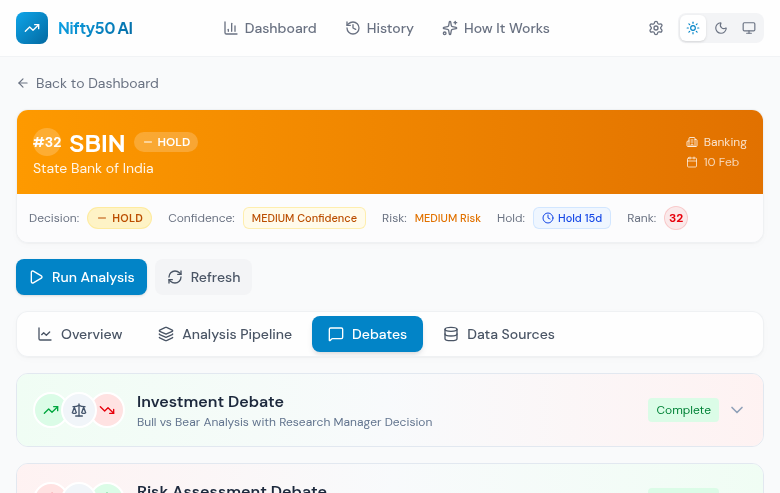
Task: Click the green bull trend icon in Investment Debate
Action: click(51, 410)
